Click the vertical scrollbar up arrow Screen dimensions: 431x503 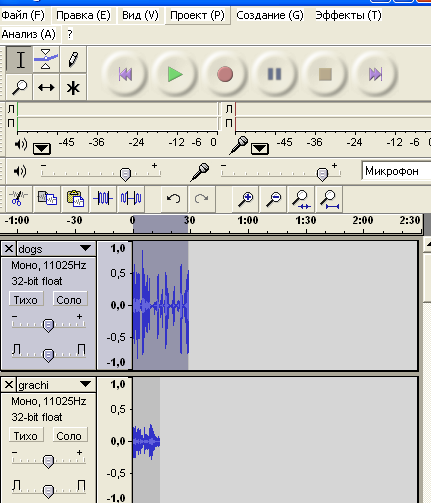click(427, 245)
